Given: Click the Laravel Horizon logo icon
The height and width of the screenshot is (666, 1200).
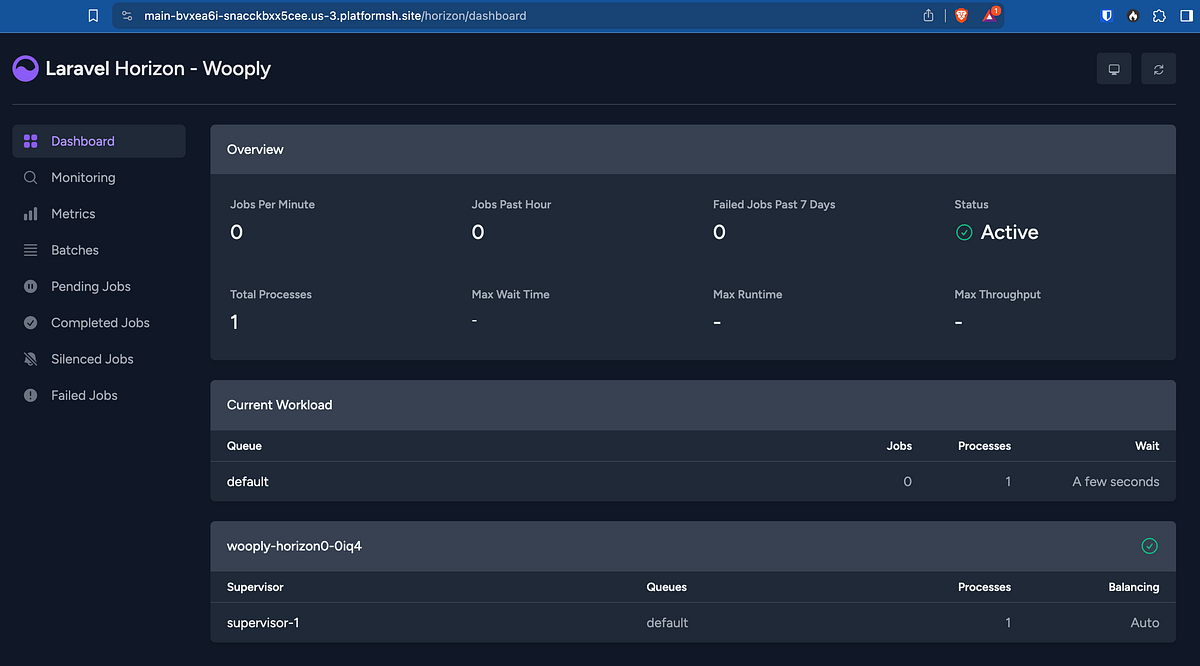Looking at the screenshot, I should point(25,68).
